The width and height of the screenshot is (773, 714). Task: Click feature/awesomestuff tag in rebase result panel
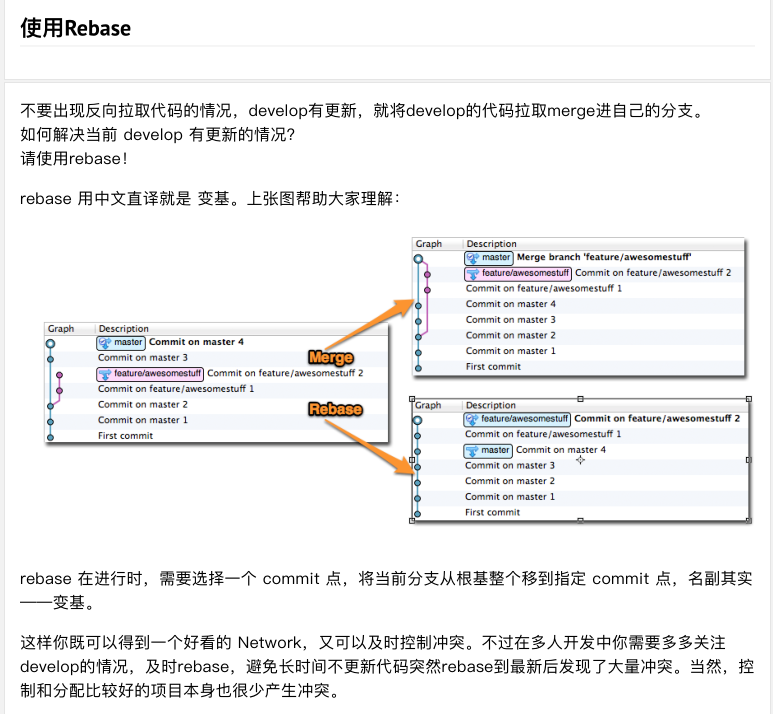517,419
